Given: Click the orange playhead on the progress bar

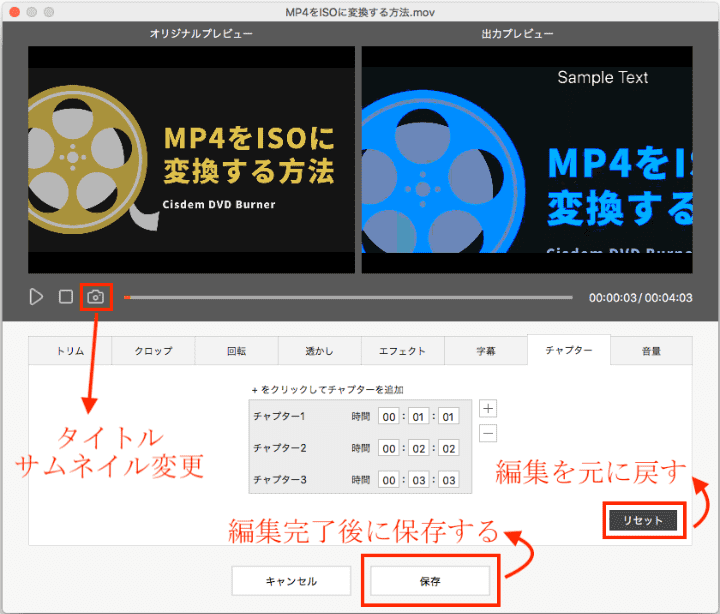Looking at the screenshot, I should [127, 298].
